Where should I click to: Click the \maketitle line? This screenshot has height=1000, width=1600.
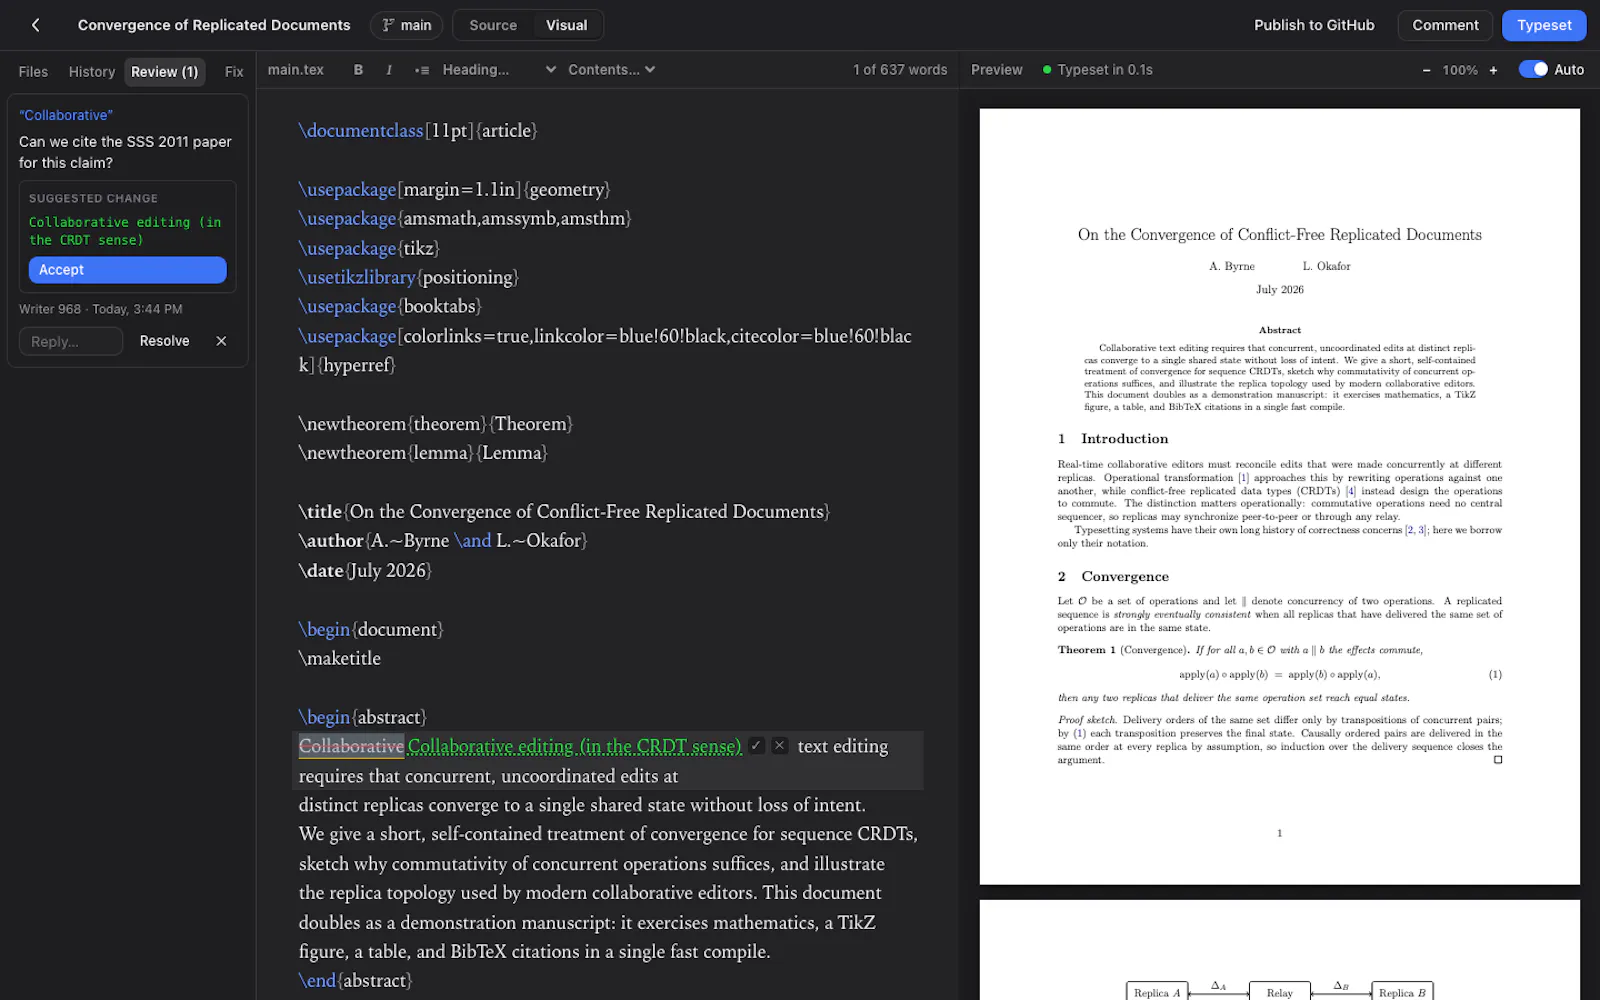pos(340,659)
